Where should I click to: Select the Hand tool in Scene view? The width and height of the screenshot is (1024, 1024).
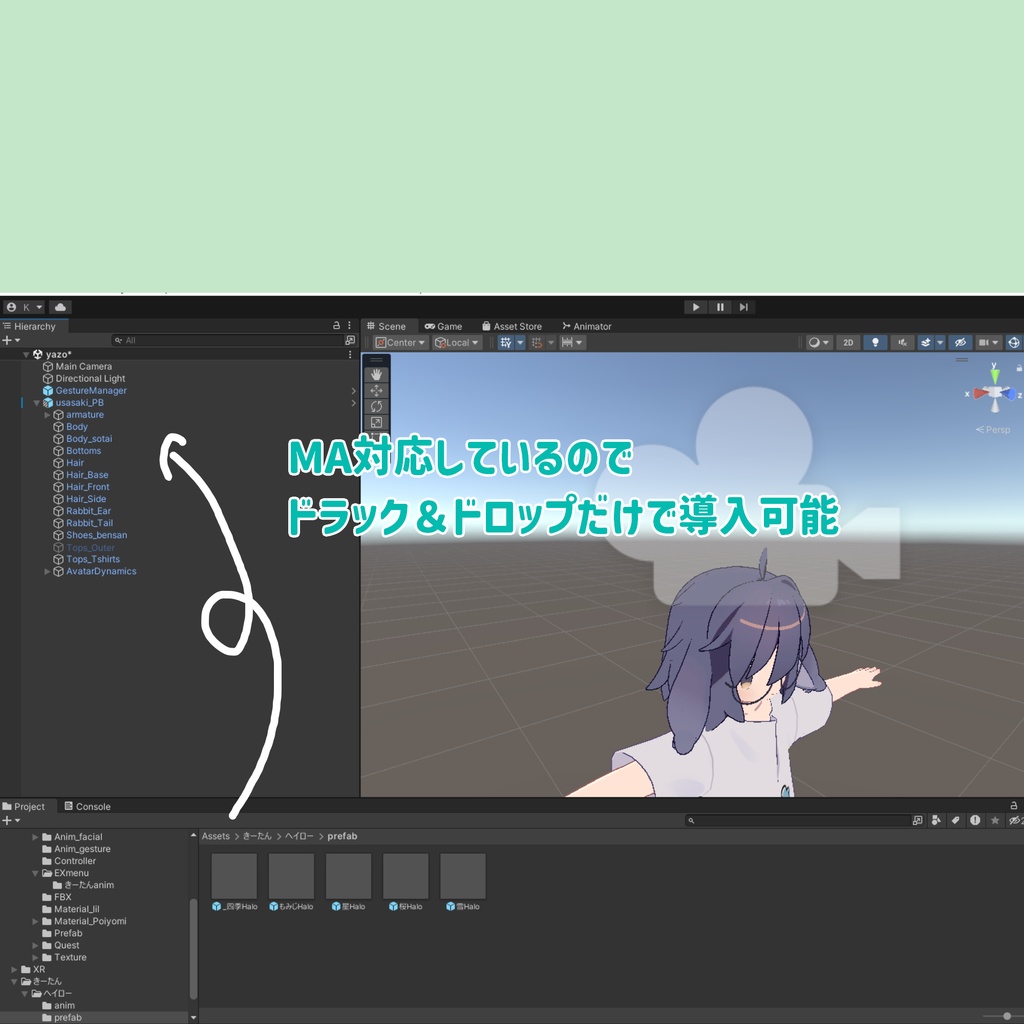point(376,373)
